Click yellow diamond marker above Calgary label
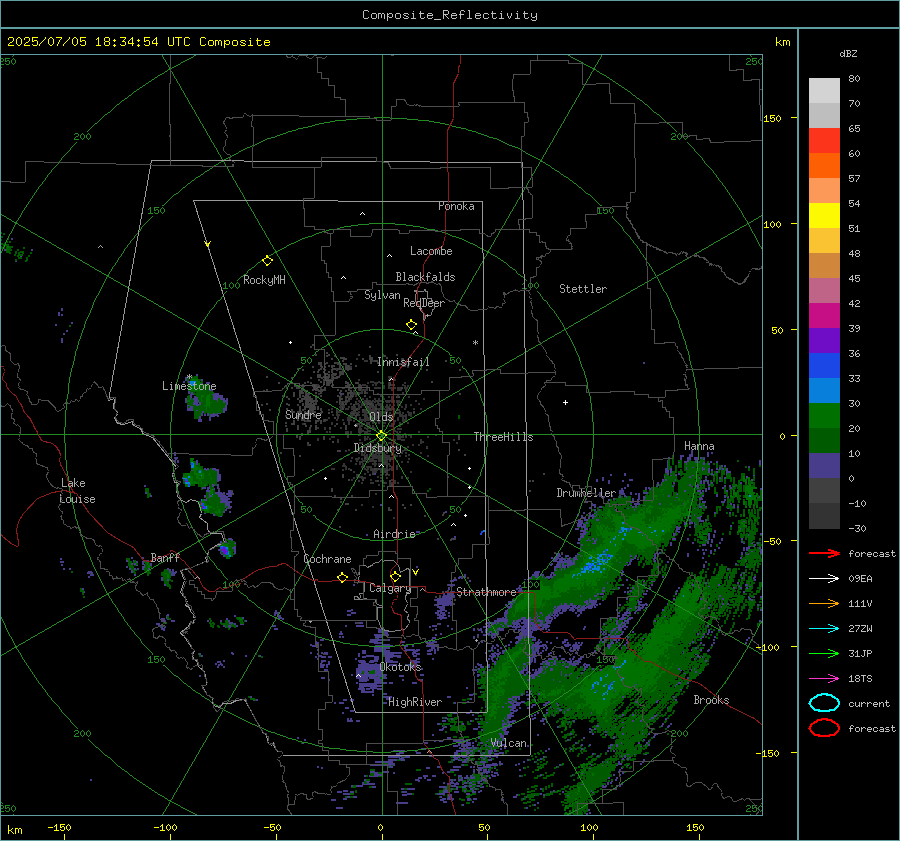The image size is (900, 841). pos(395,576)
